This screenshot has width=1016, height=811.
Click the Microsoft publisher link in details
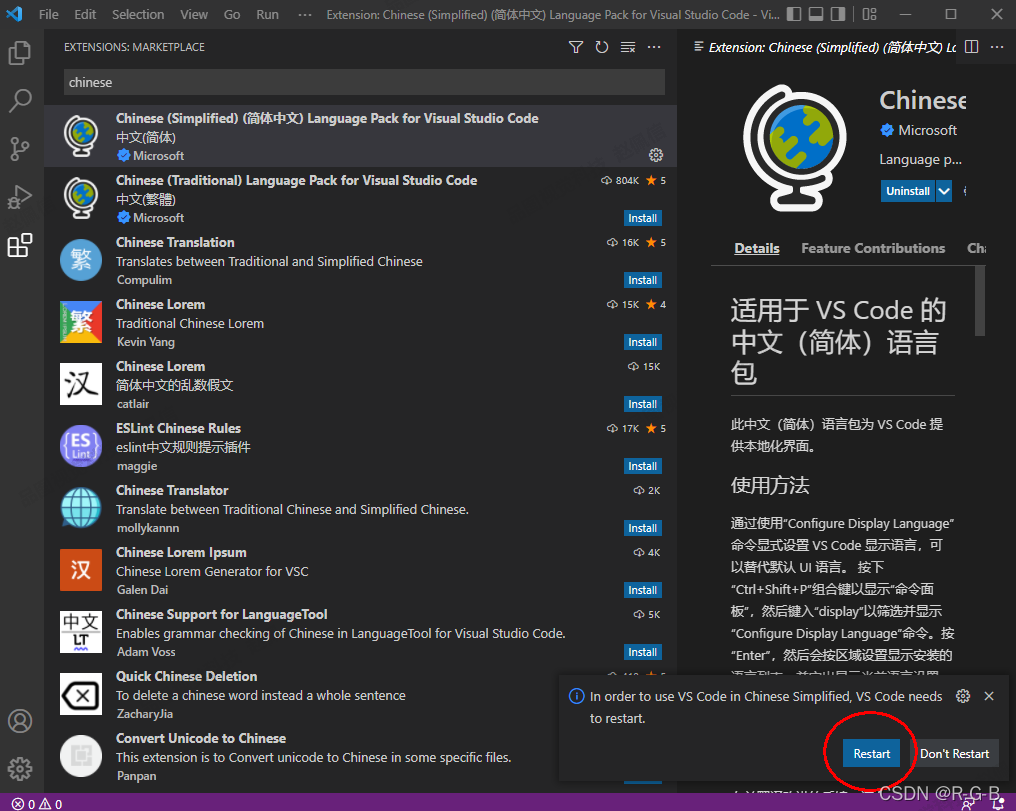(x=927, y=130)
